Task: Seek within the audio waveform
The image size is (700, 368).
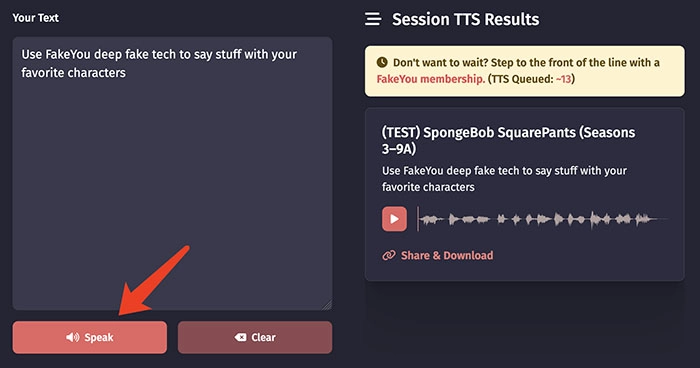Action: point(542,219)
